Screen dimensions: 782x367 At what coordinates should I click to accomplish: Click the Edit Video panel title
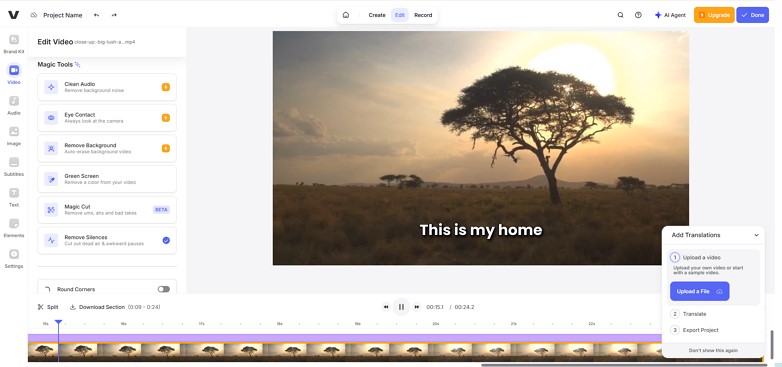pyautogui.click(x=55, y=42)
